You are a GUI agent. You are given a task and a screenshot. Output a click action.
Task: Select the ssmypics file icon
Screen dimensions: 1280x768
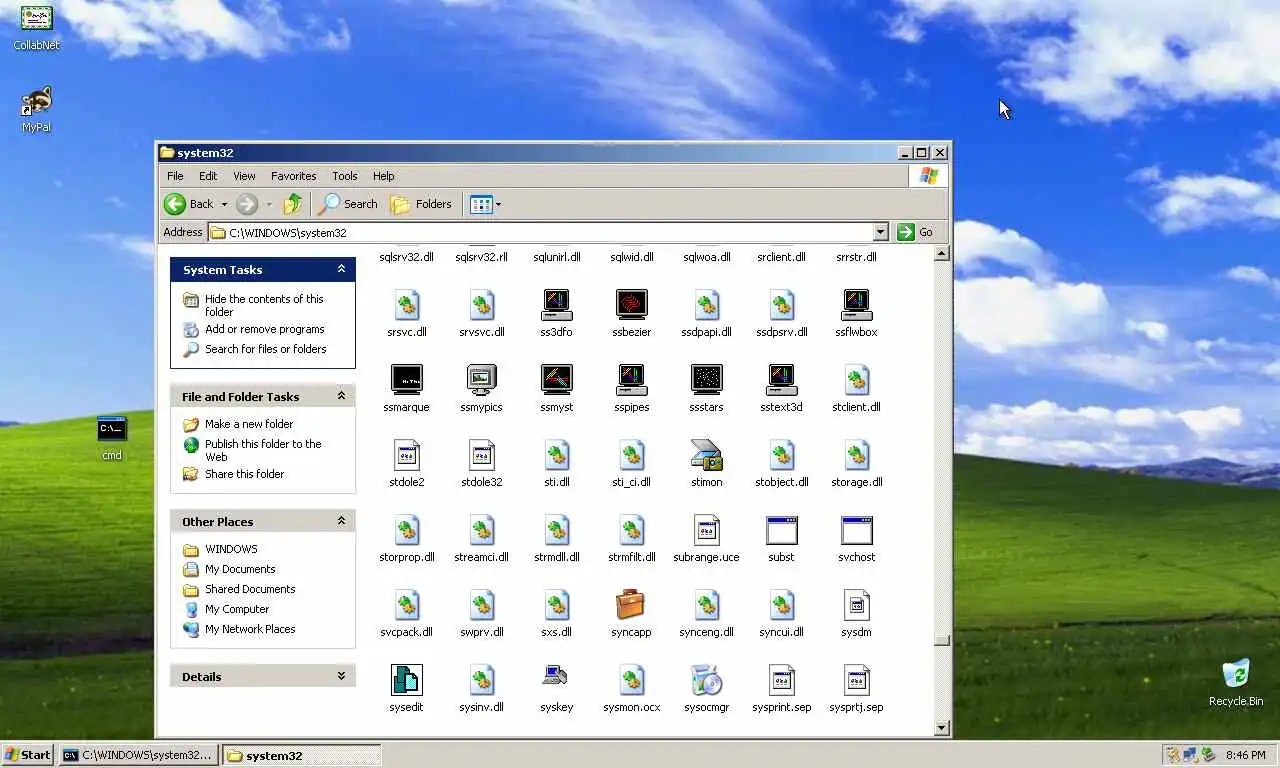[x=481, y=380]
